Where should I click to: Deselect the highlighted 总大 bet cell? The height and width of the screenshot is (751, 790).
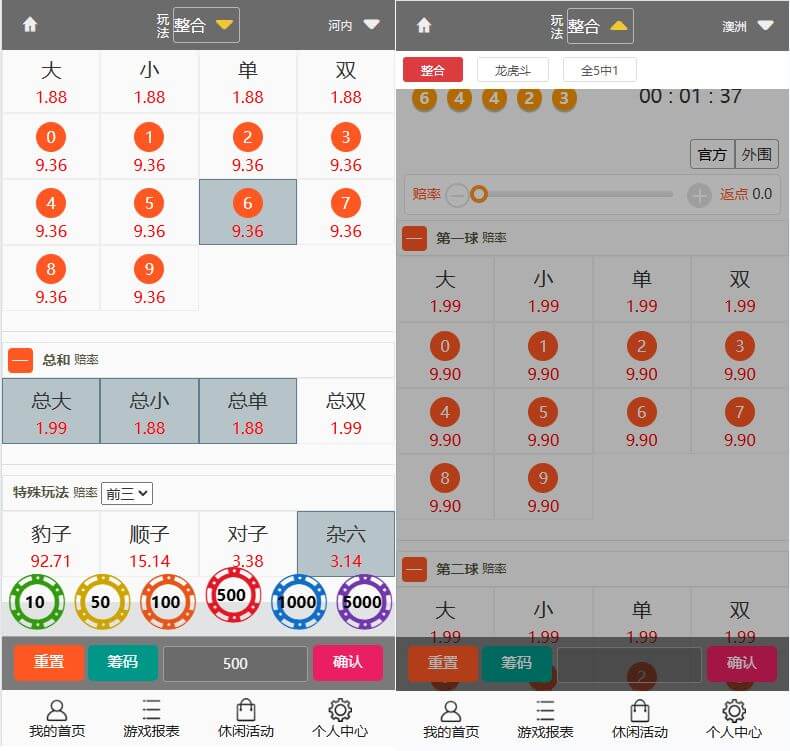[51, 411]
